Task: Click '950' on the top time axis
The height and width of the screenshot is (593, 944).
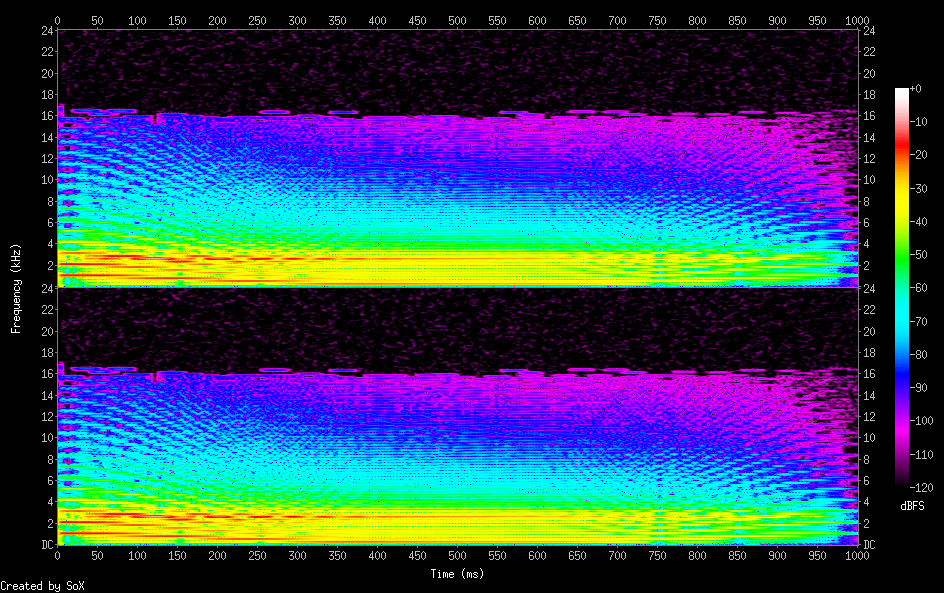Action: point(817,20)
